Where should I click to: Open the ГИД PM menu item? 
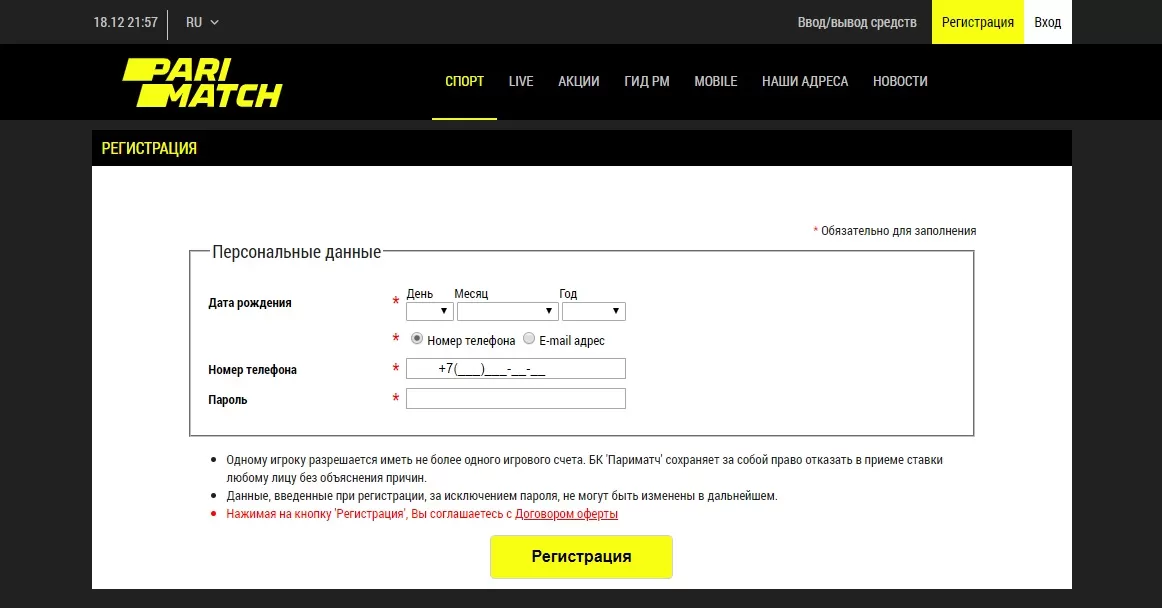pyautogui.click(x=647, y=82)
